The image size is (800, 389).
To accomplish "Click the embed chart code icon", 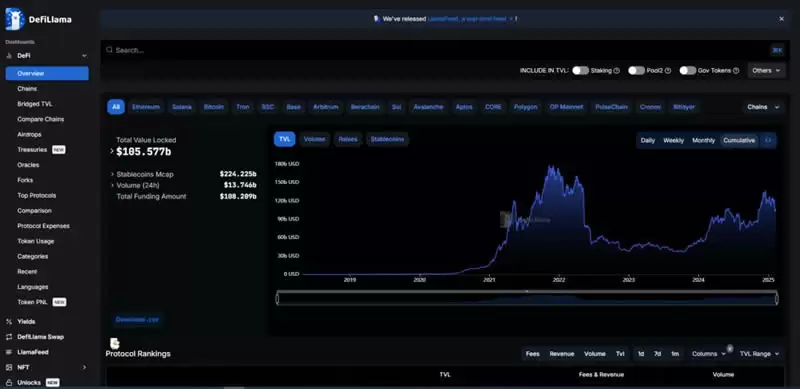I will click(768, 140).
